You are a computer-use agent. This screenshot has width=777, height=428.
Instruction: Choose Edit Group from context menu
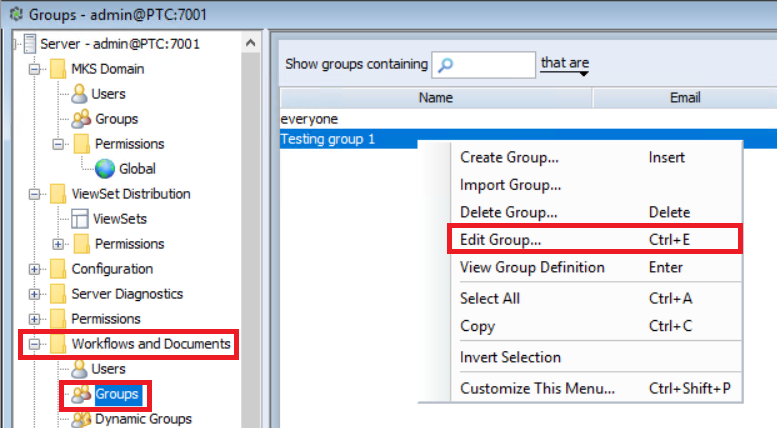[500, 240]
